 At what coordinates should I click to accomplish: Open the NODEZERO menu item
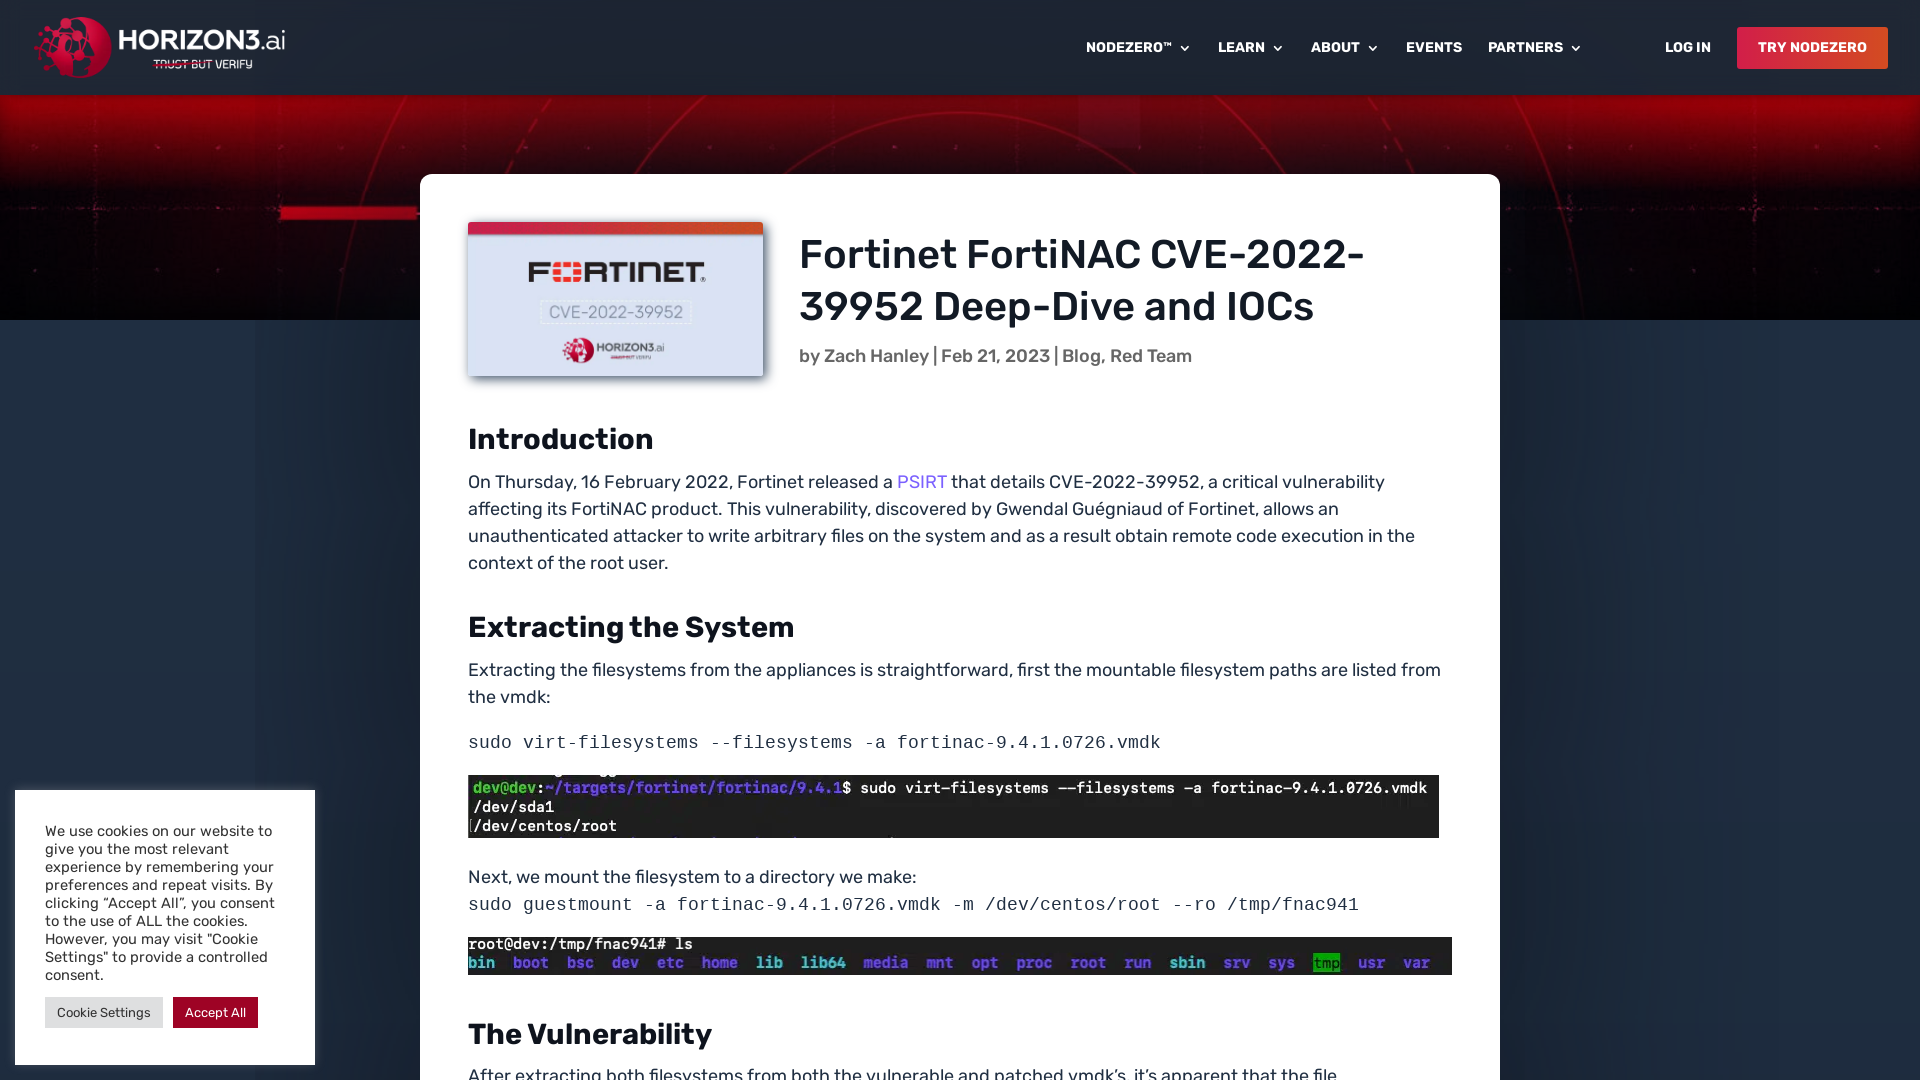click(x=1128, y=47)
